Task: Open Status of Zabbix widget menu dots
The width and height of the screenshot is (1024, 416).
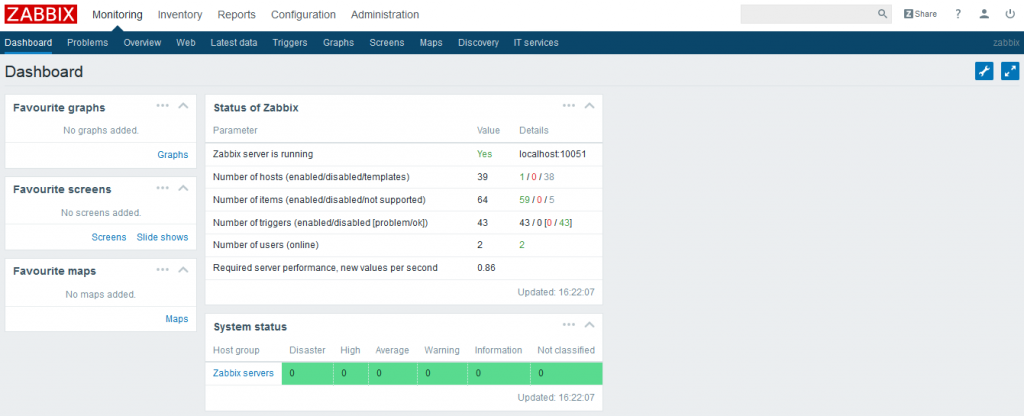Action: [x=569, y=105]
